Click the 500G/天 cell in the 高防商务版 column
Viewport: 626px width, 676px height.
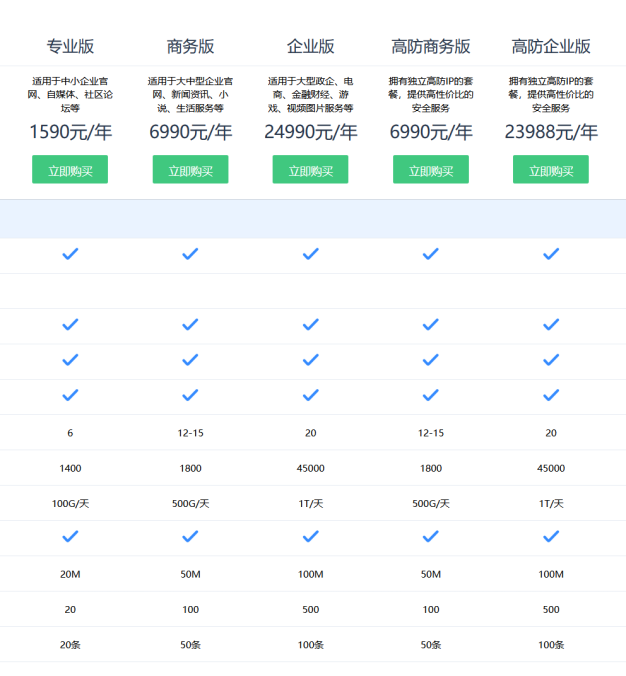pos(431,504)
